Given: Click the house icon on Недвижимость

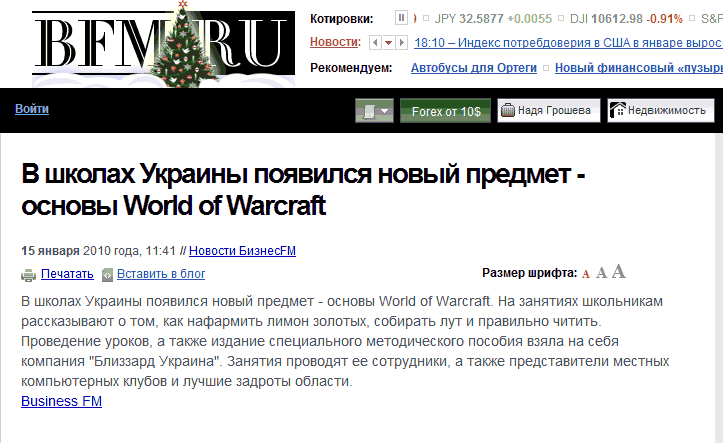Looking at the screenshot, I should click(617, 110).
